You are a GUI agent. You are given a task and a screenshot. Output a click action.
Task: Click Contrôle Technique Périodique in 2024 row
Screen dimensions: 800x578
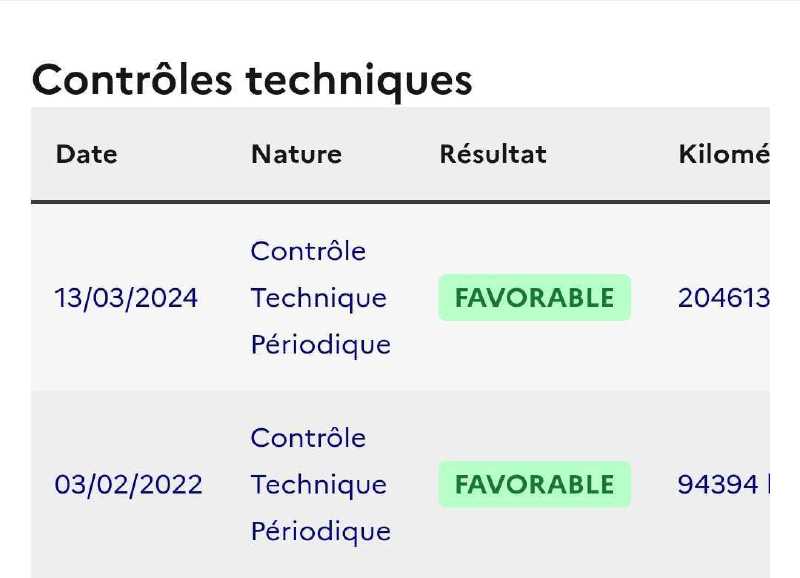click(x=321, y=298)
